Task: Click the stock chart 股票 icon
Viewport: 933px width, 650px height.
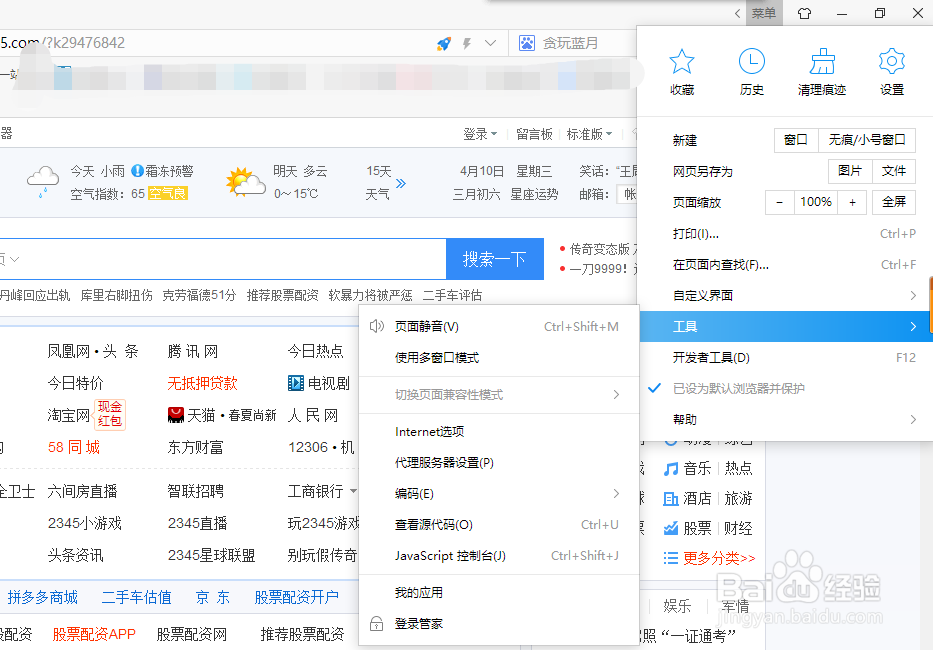Action: tap(671, 528)
